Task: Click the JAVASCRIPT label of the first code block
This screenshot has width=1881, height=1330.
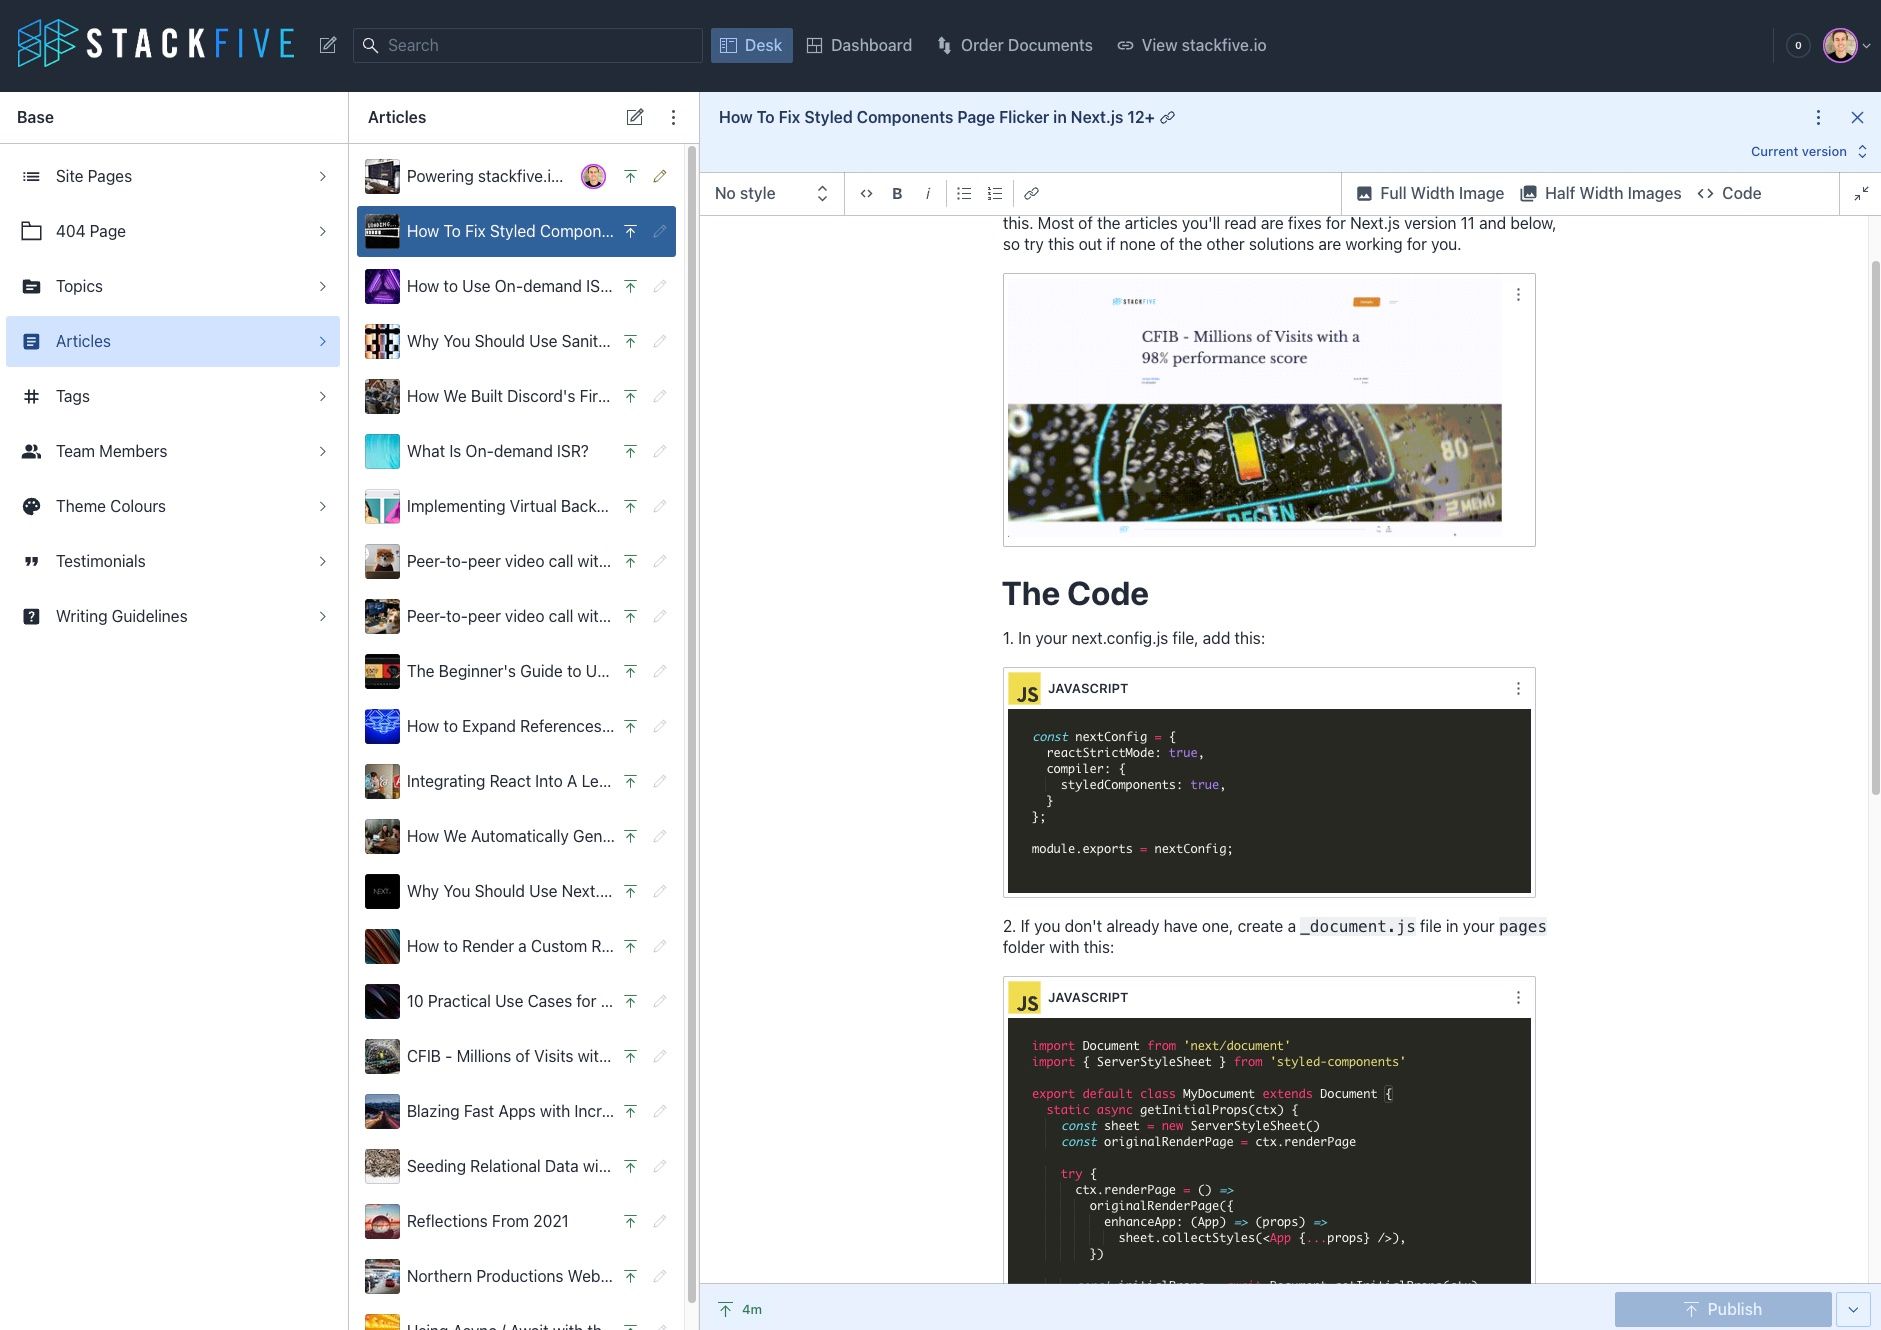Action: 1088,688
